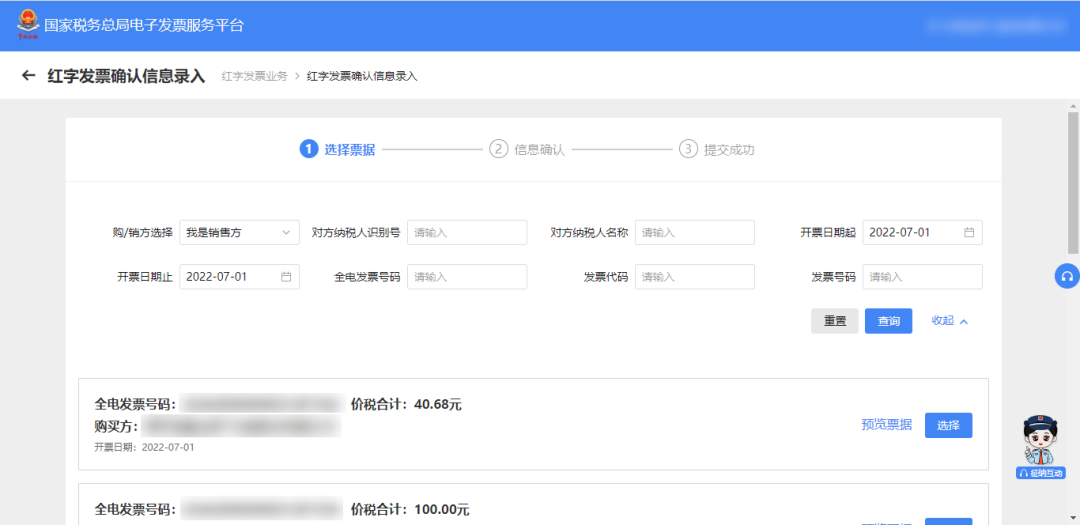Click the 国家税务总局电子发票服务平台 title
Screen dimensions: 1080x525
(x=144, y=25)
